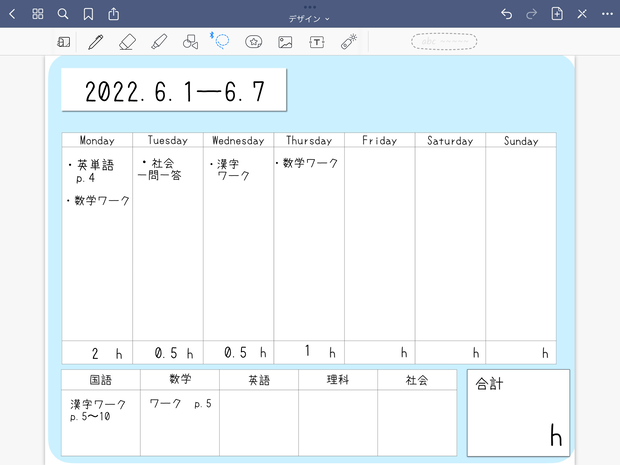This screenshot has width=620, height=465.
Task: Select the Text box tool
Action: click(317, 42)
